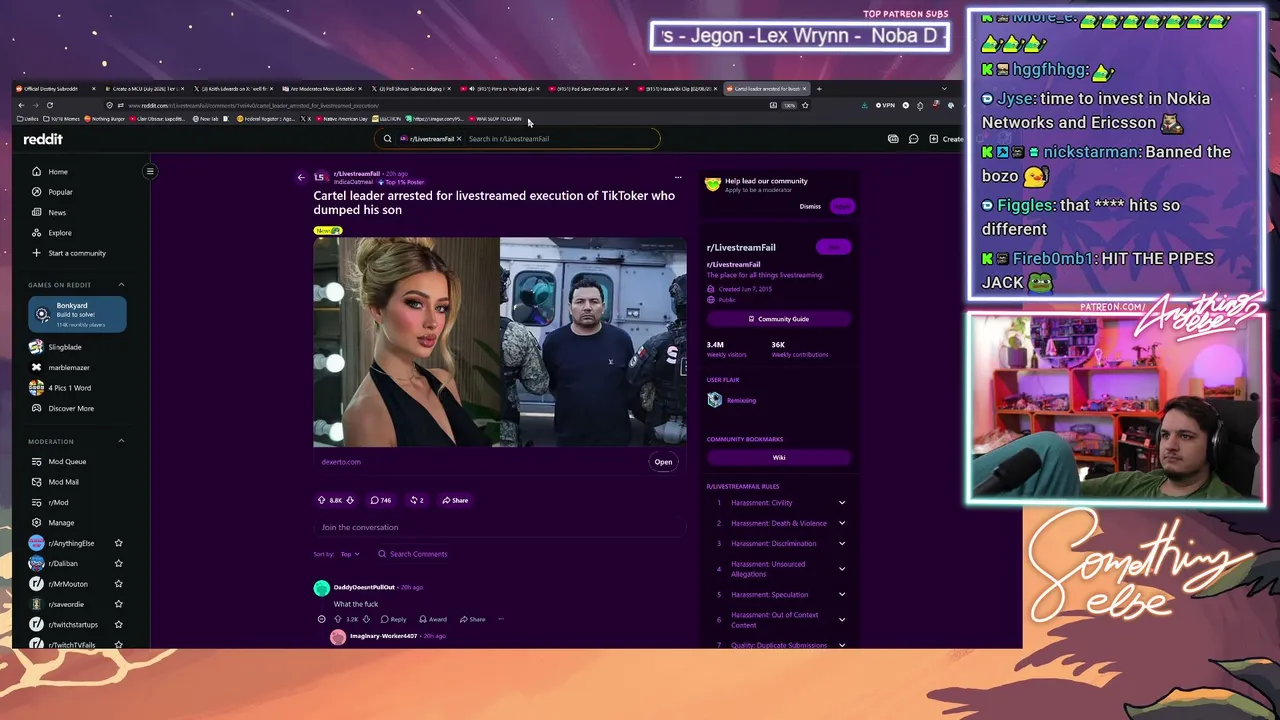Image resolution: width=1280 pixels, height=720 pixels.
Task: Open post overflow options menu
Action: point(678,178)
